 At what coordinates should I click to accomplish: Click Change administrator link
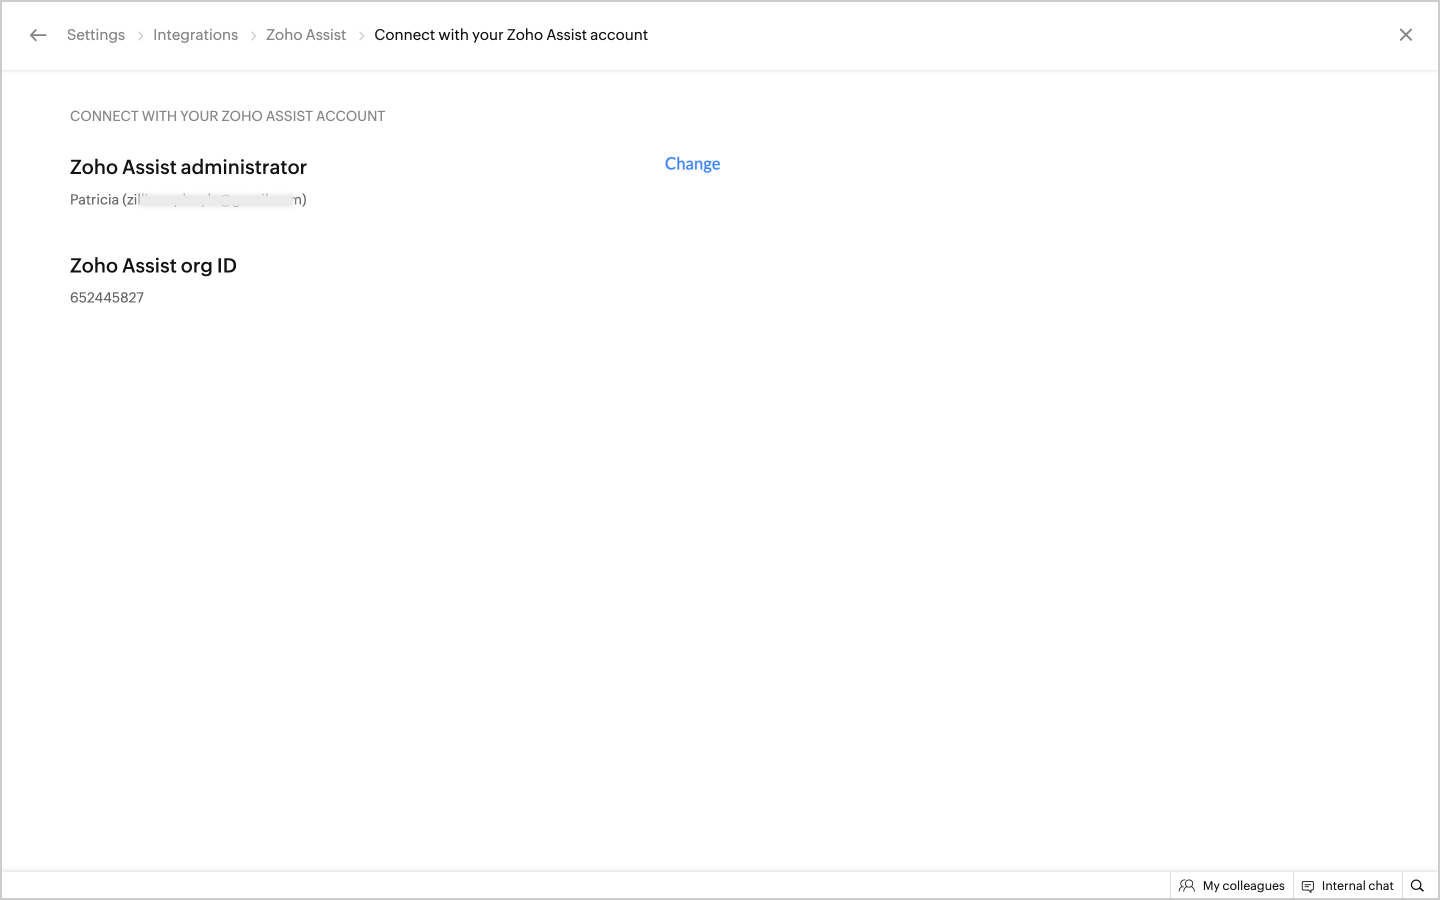coord(692,164)
